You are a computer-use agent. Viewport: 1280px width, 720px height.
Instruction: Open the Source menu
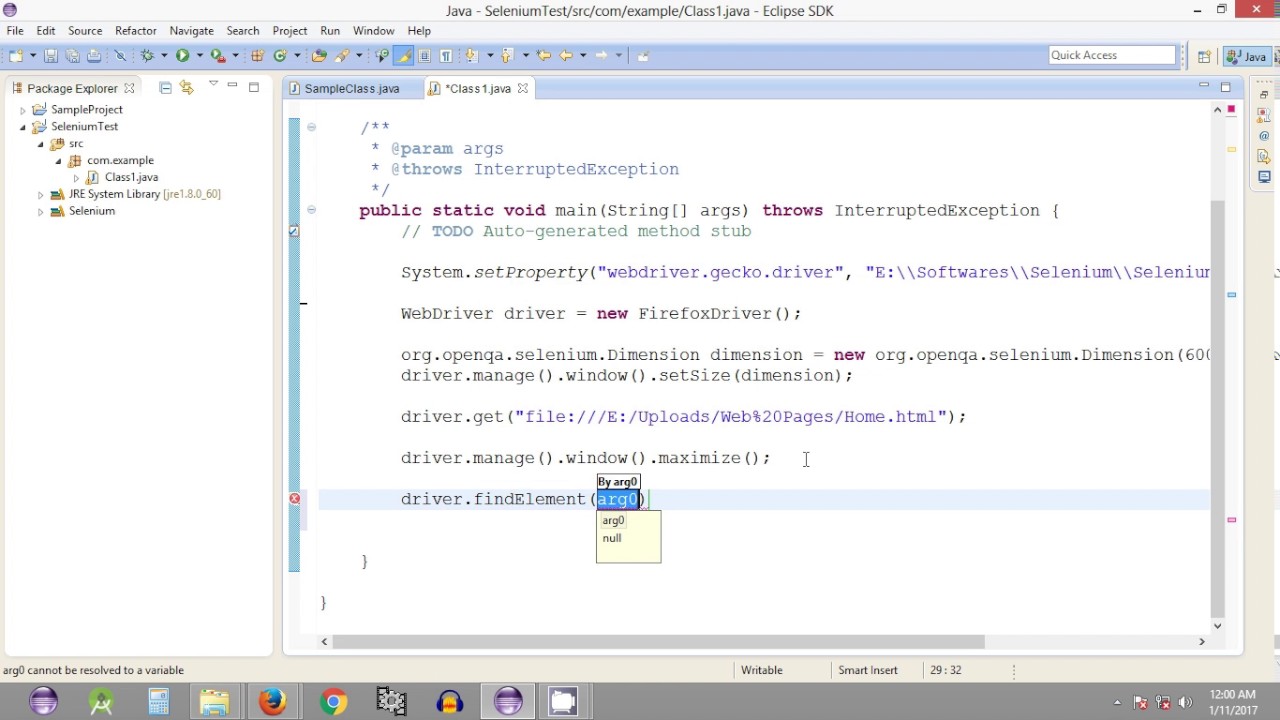point(85,31)
